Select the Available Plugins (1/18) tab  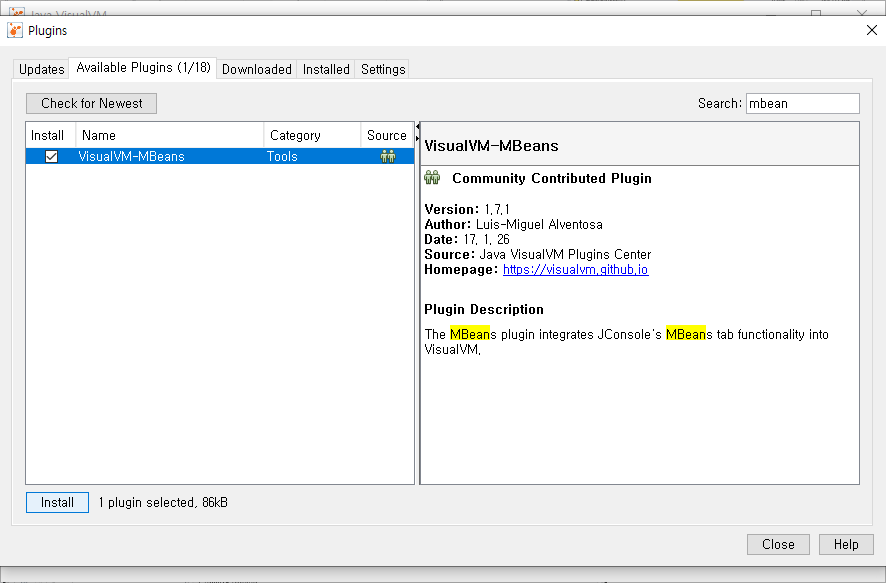click(143, 68)
